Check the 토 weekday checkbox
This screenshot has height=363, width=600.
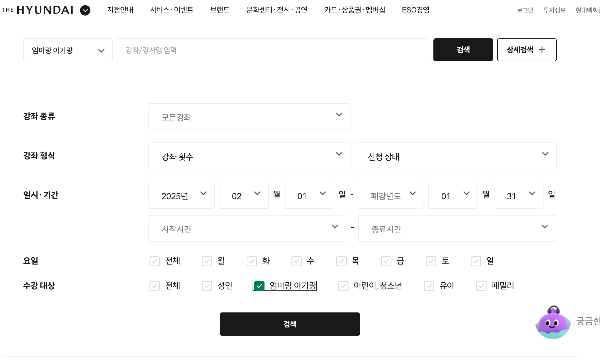click(x=431, y=261)
